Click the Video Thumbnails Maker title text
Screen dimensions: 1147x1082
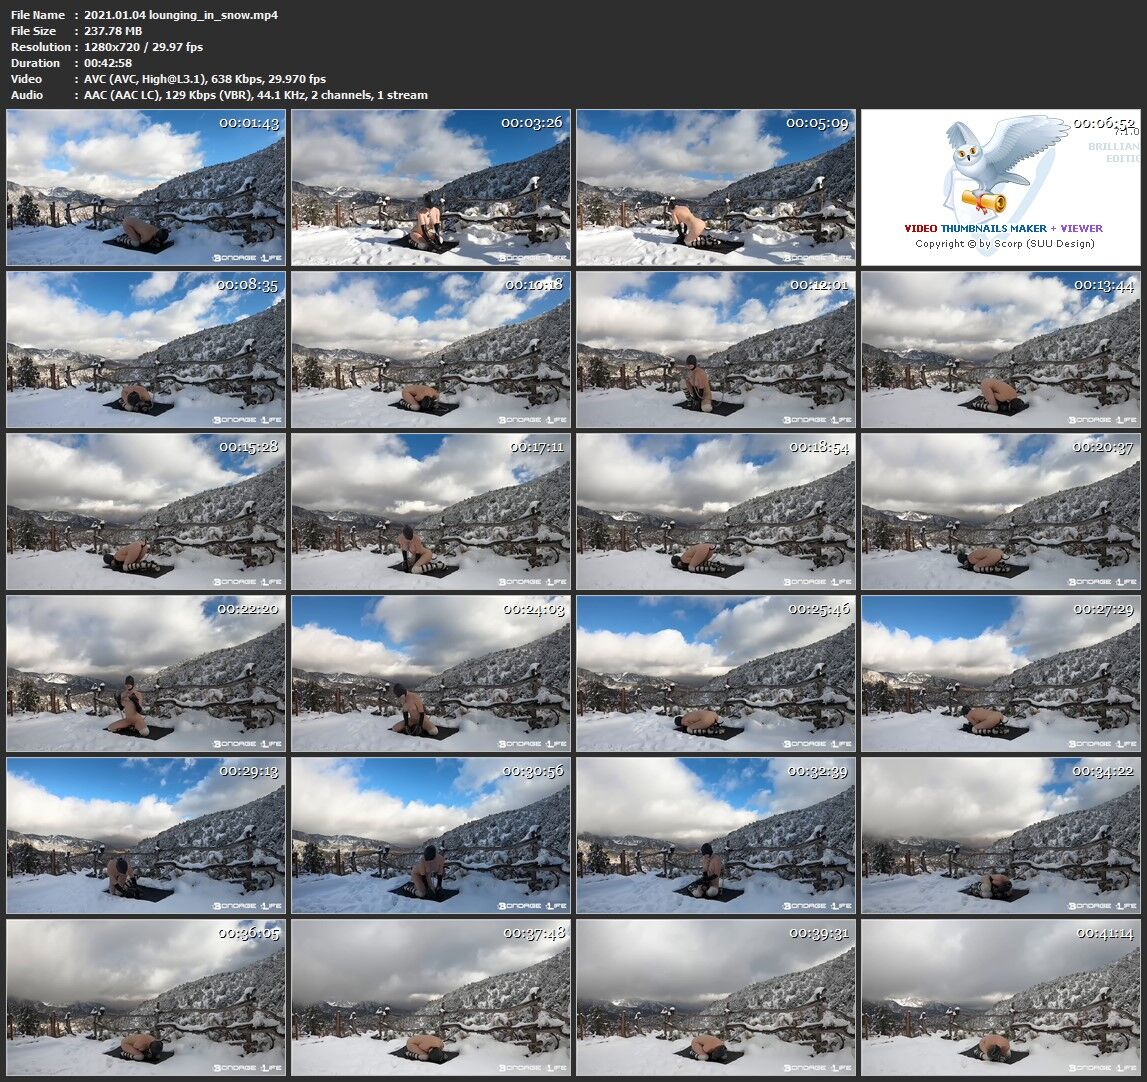(1003, 228)
